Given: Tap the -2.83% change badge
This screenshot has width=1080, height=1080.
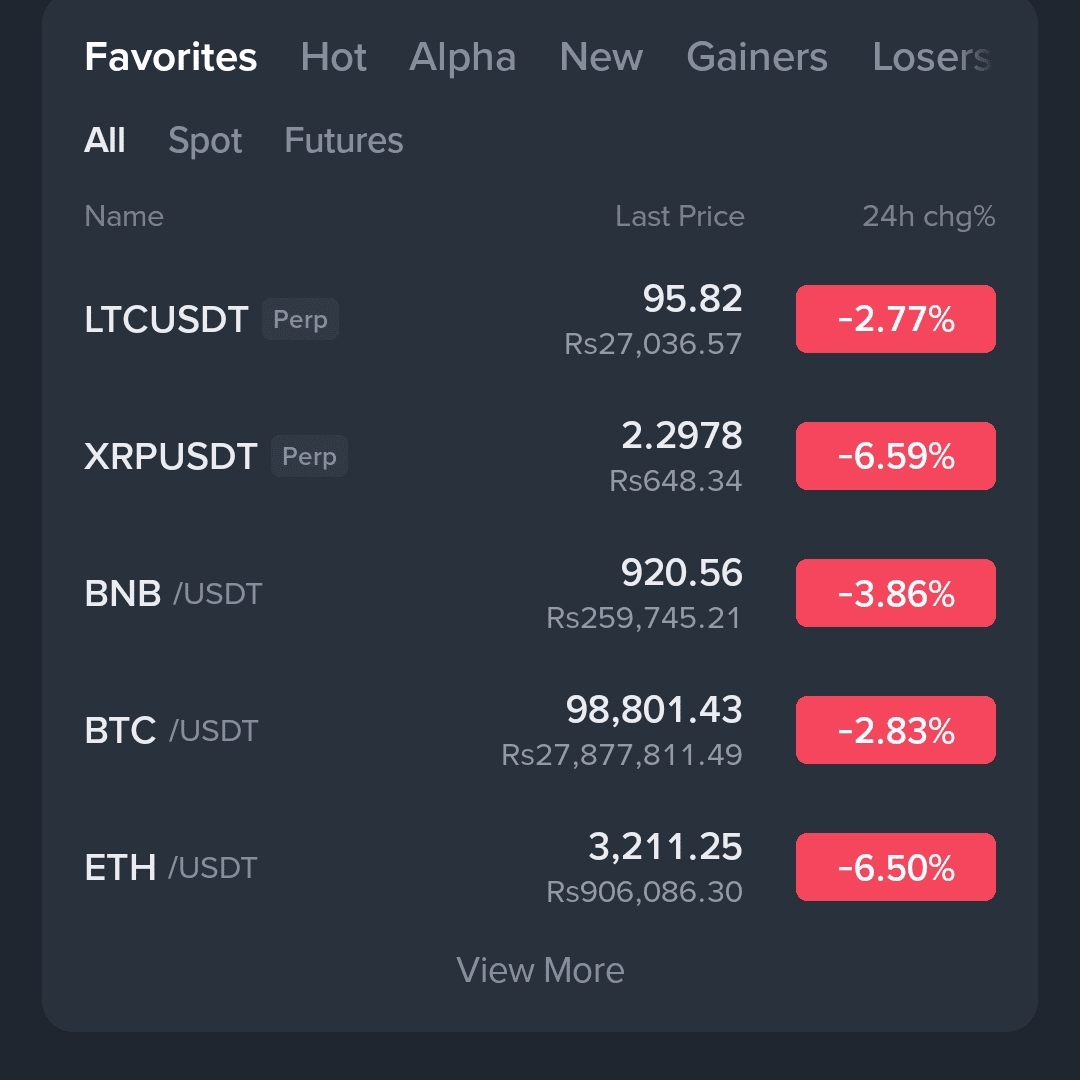Looking at the screenshot, I should pyautogui.click(x=895, y=731).
